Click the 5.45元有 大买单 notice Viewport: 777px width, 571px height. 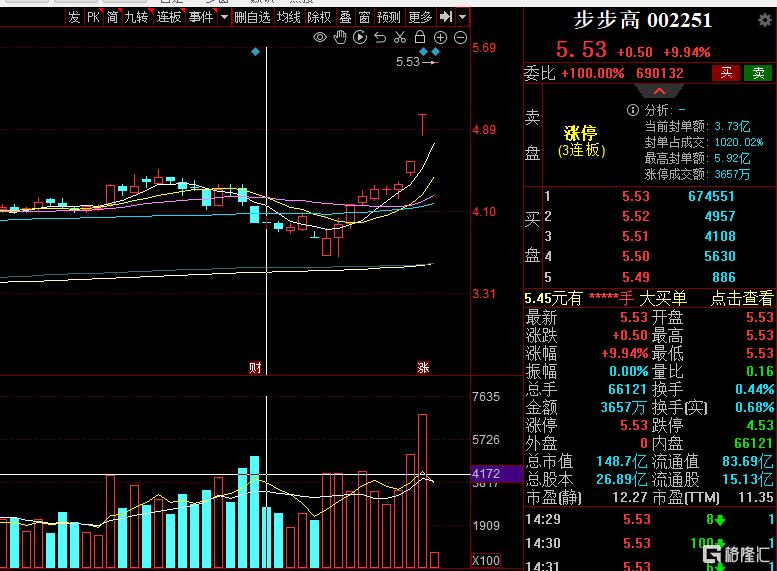pos(606,298)
